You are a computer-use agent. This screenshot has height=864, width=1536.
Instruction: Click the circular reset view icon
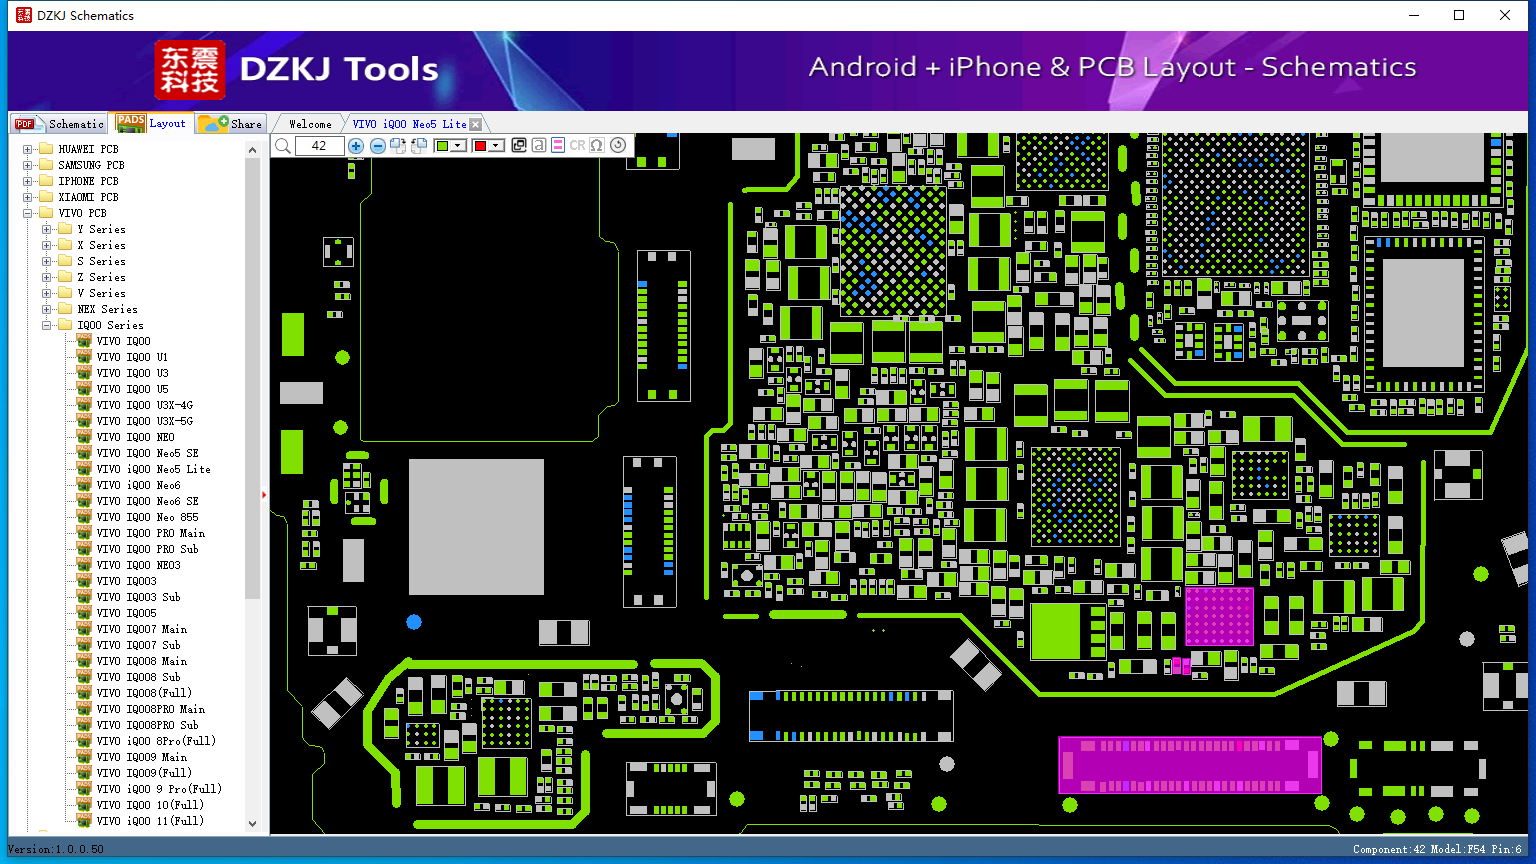click(618, 146)
